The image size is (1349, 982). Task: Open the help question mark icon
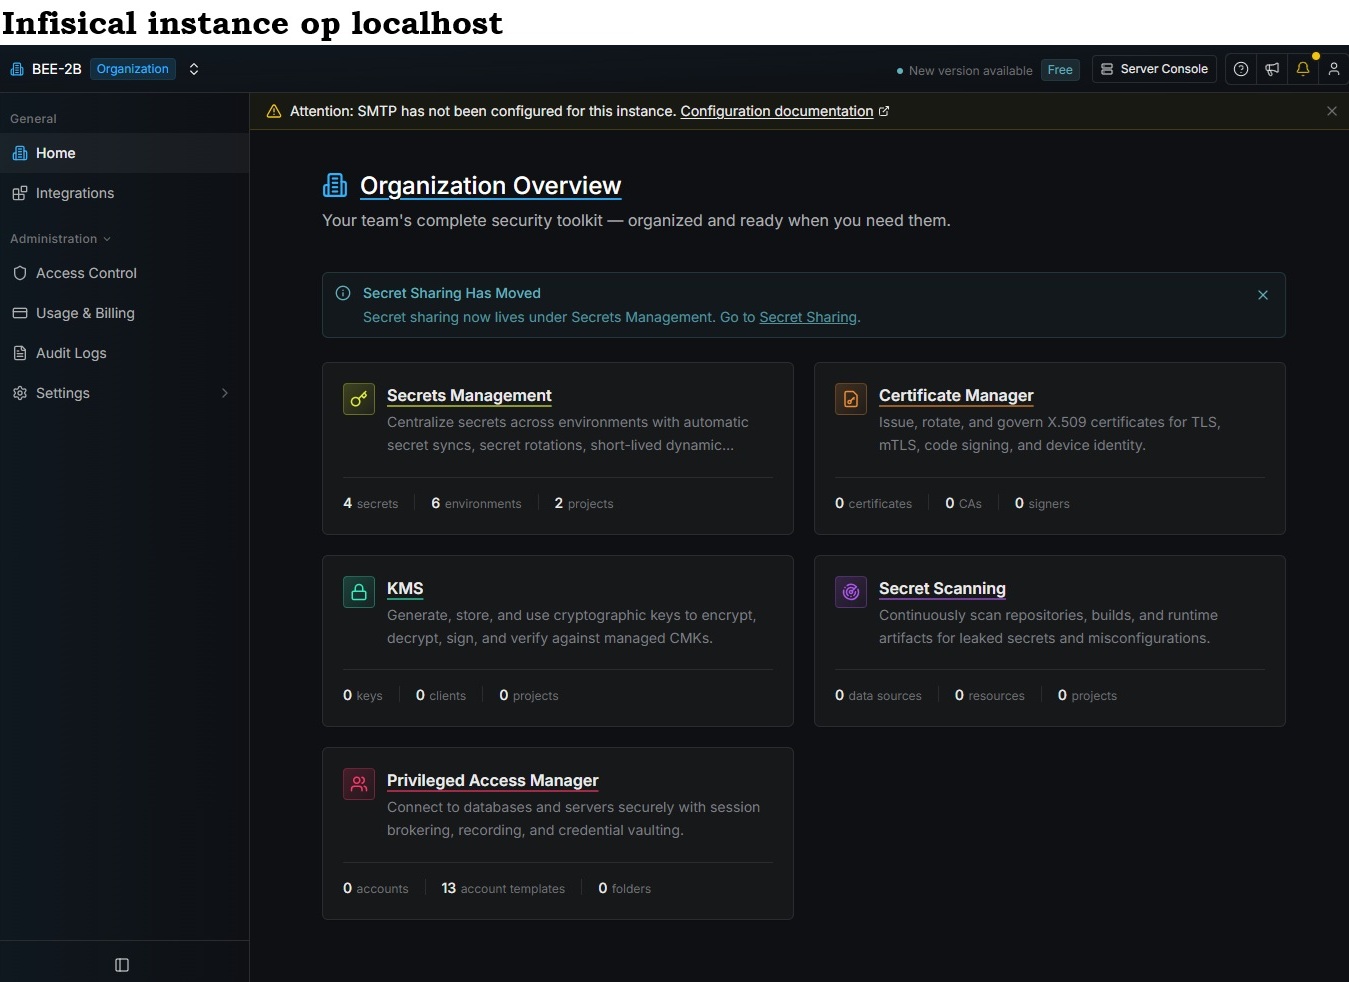[x=1241, y=69]
